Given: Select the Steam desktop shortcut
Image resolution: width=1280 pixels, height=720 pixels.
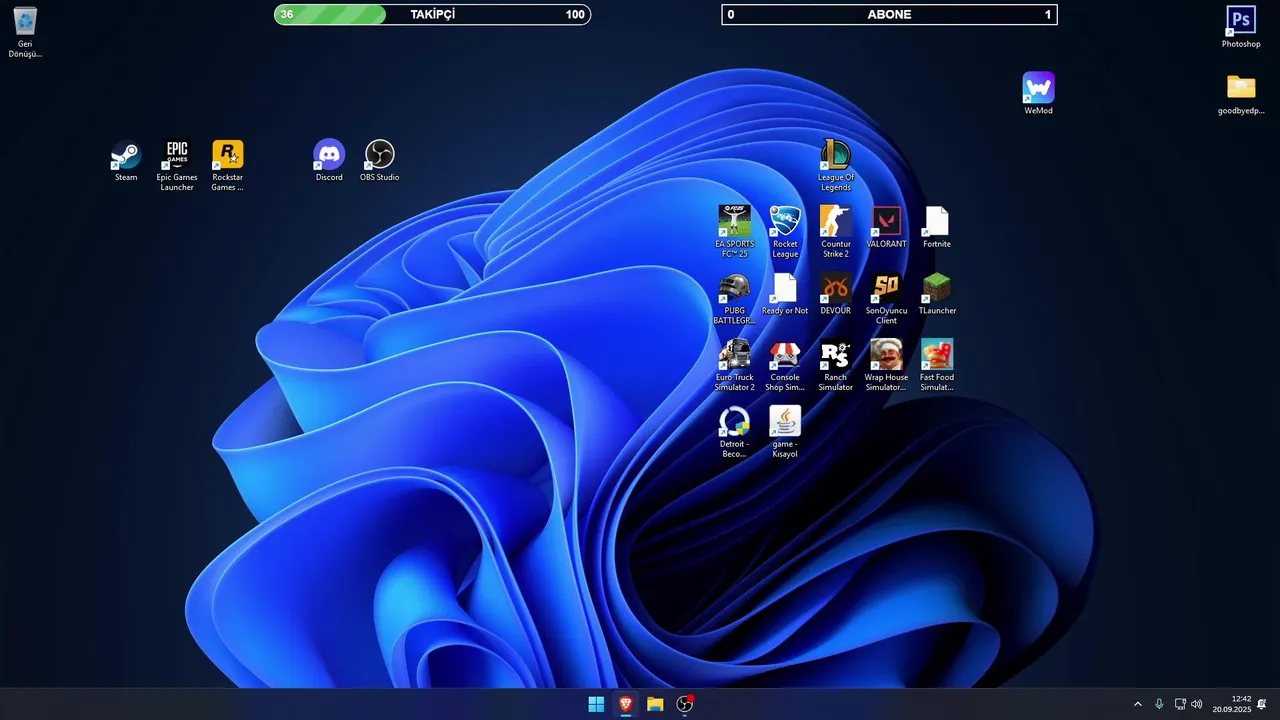Looking at the screenshot, I should tap(126, 161).
